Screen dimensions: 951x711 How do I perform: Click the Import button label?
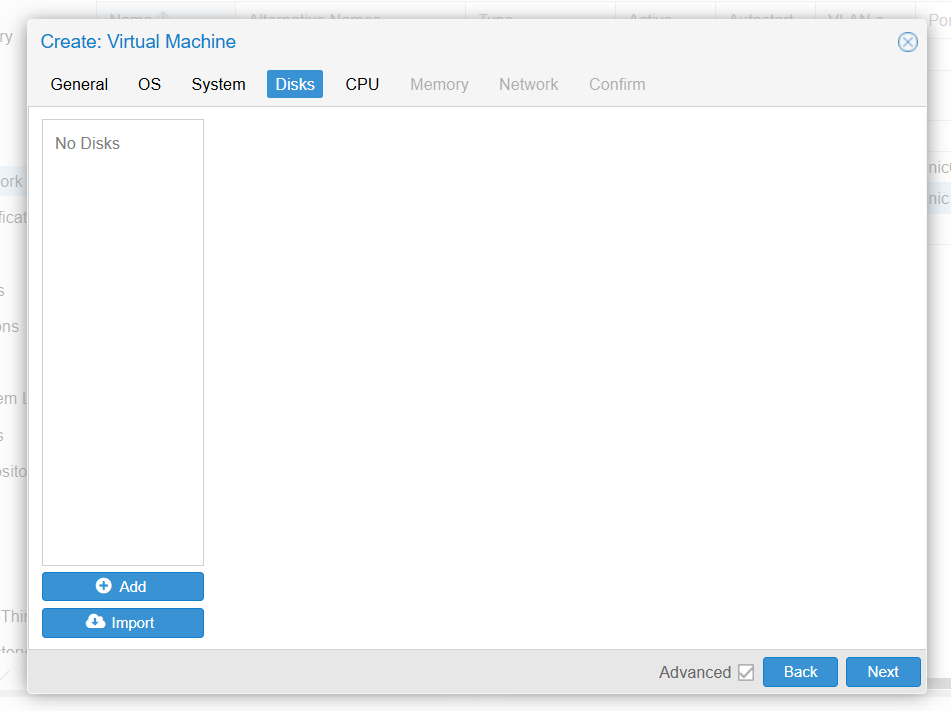click(x=133, y=623)
